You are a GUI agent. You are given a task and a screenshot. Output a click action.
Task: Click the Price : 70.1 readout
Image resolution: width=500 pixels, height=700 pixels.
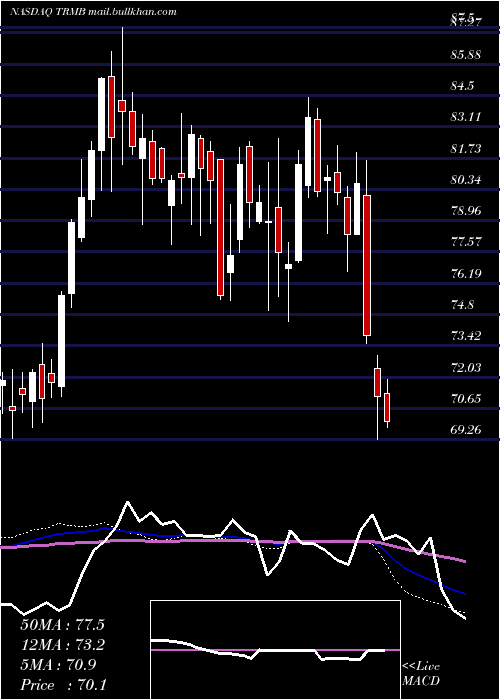click(63, 685)
